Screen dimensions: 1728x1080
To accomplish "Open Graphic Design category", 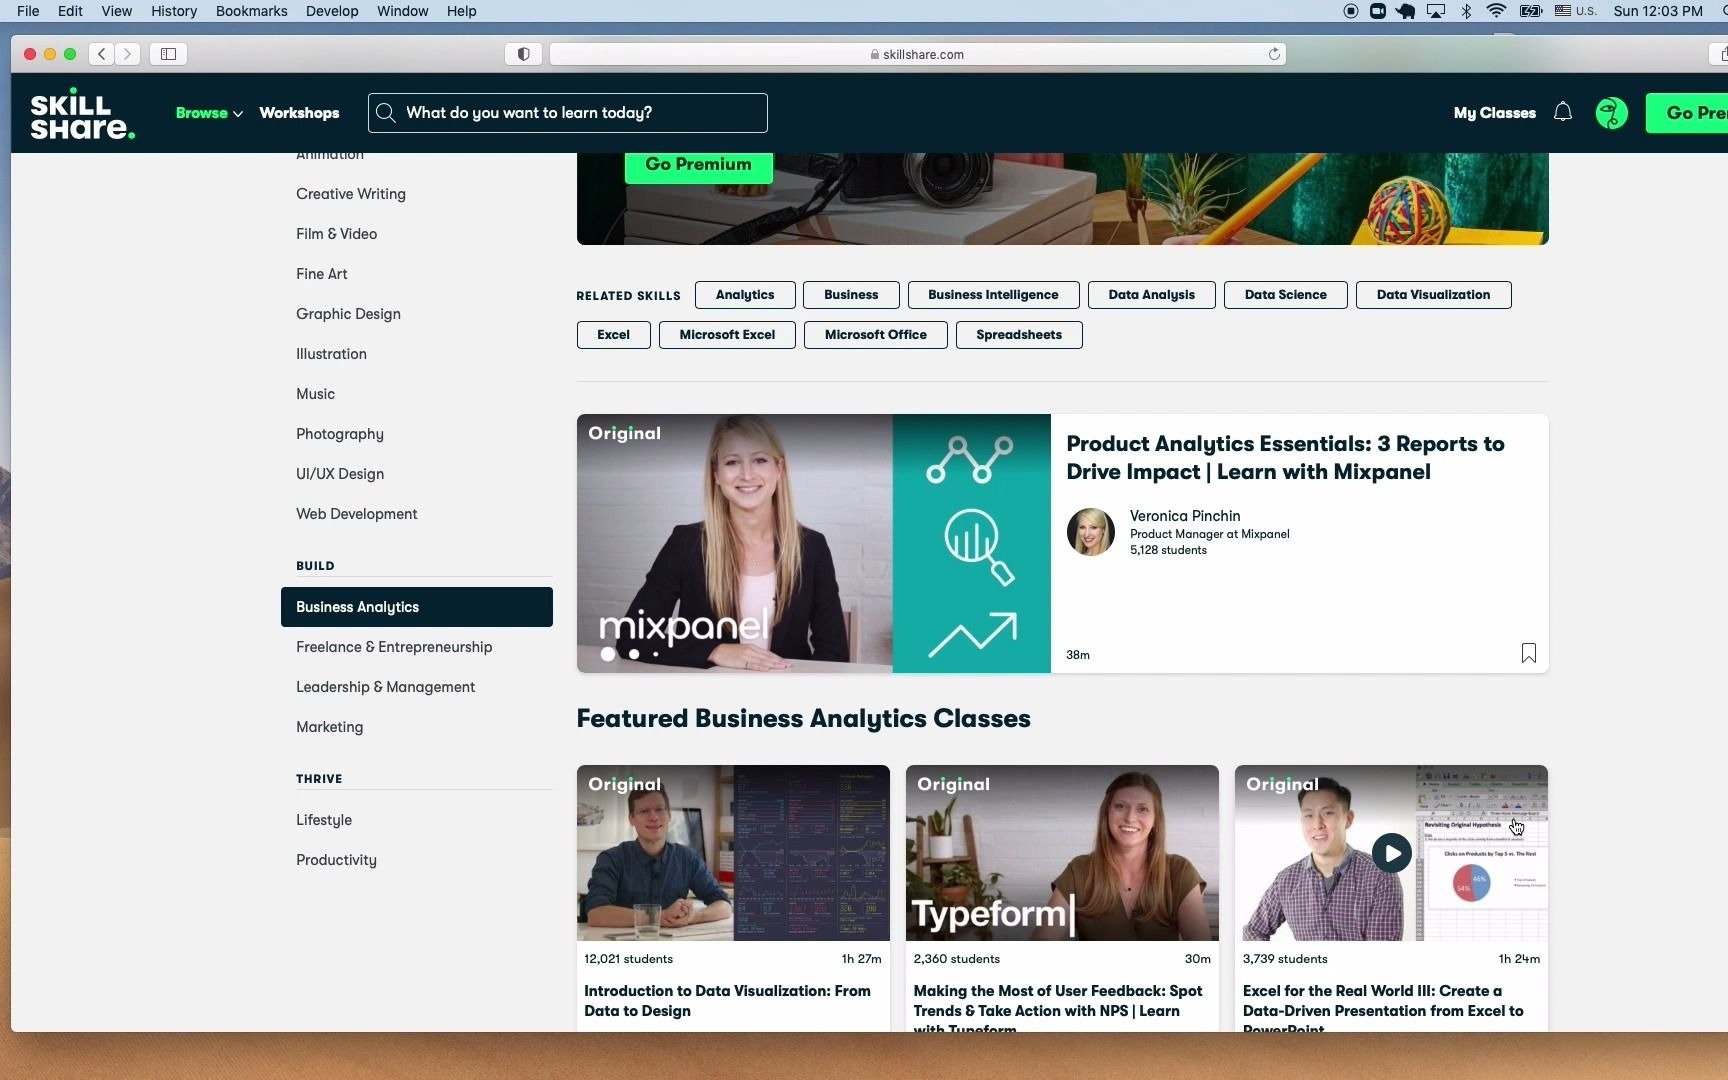I will tap(348, 314).
